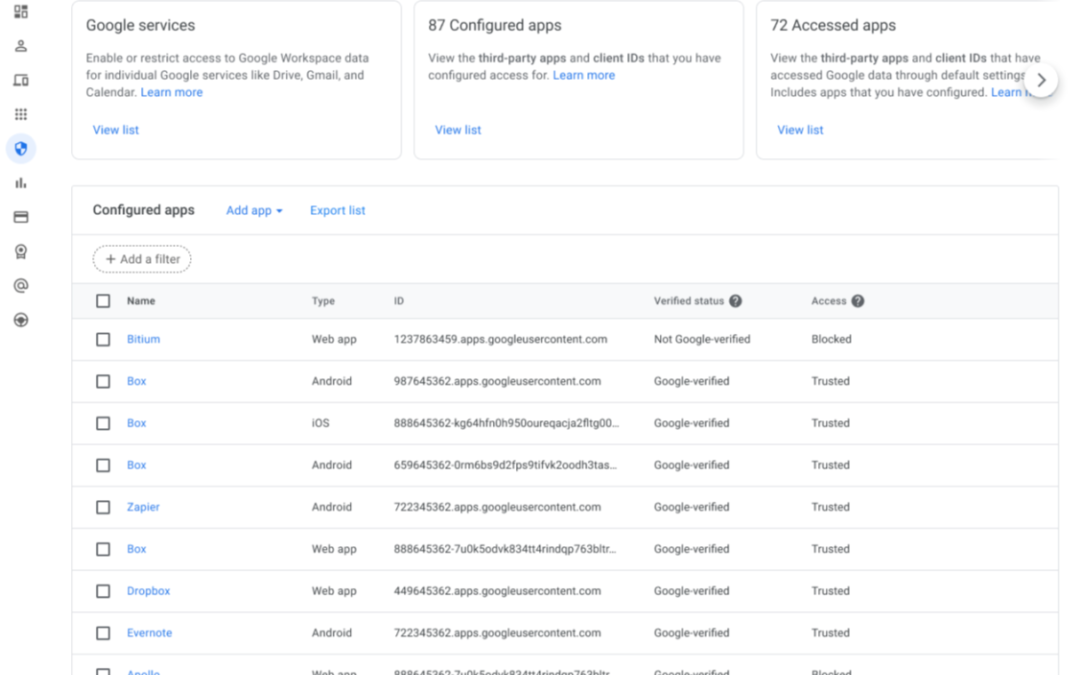Click the 87 Configured apps card title
The image size is (1080, 675).
click(495, 25)
